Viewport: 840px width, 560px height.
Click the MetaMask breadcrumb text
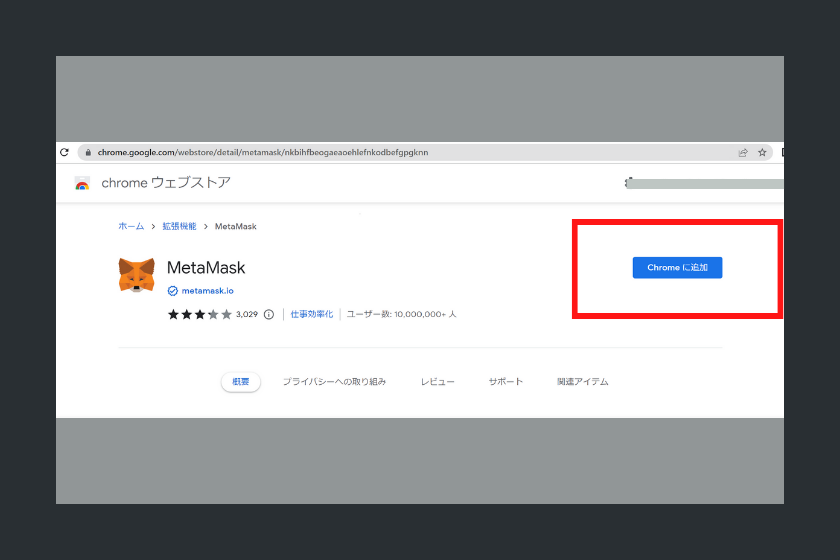coord(236,226)
